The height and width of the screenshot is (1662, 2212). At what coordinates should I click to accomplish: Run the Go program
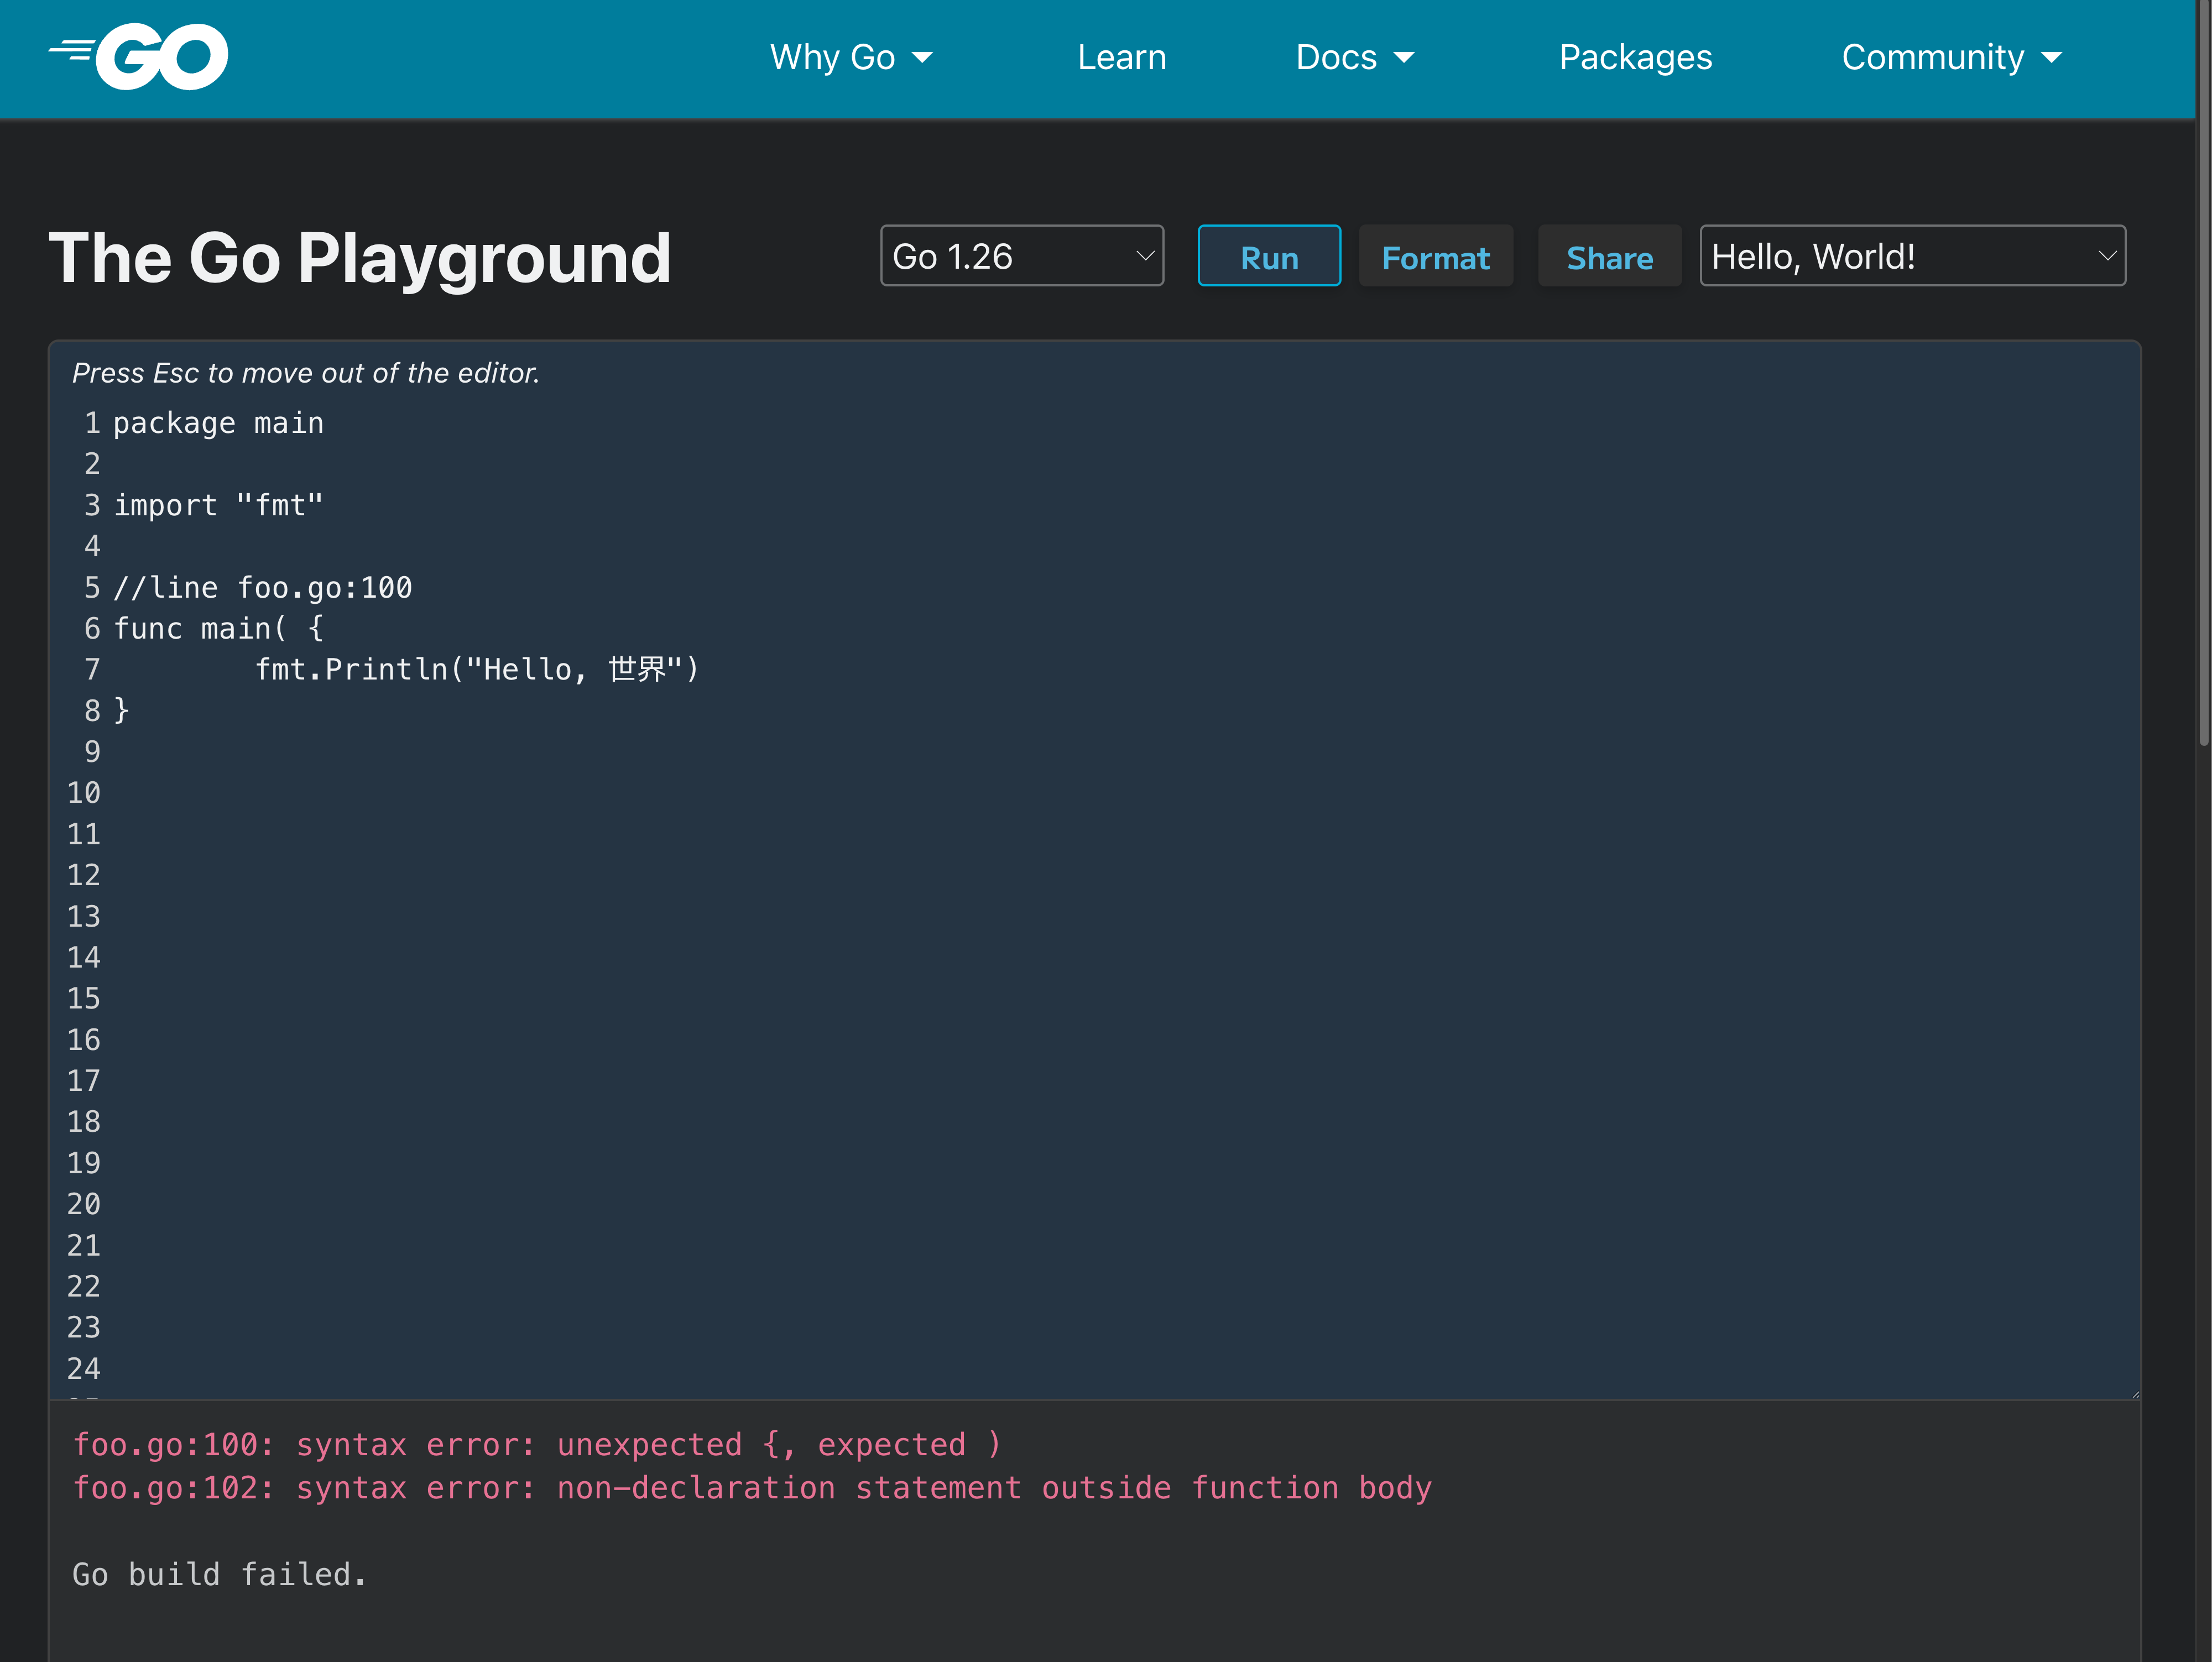click(1268, 257)
